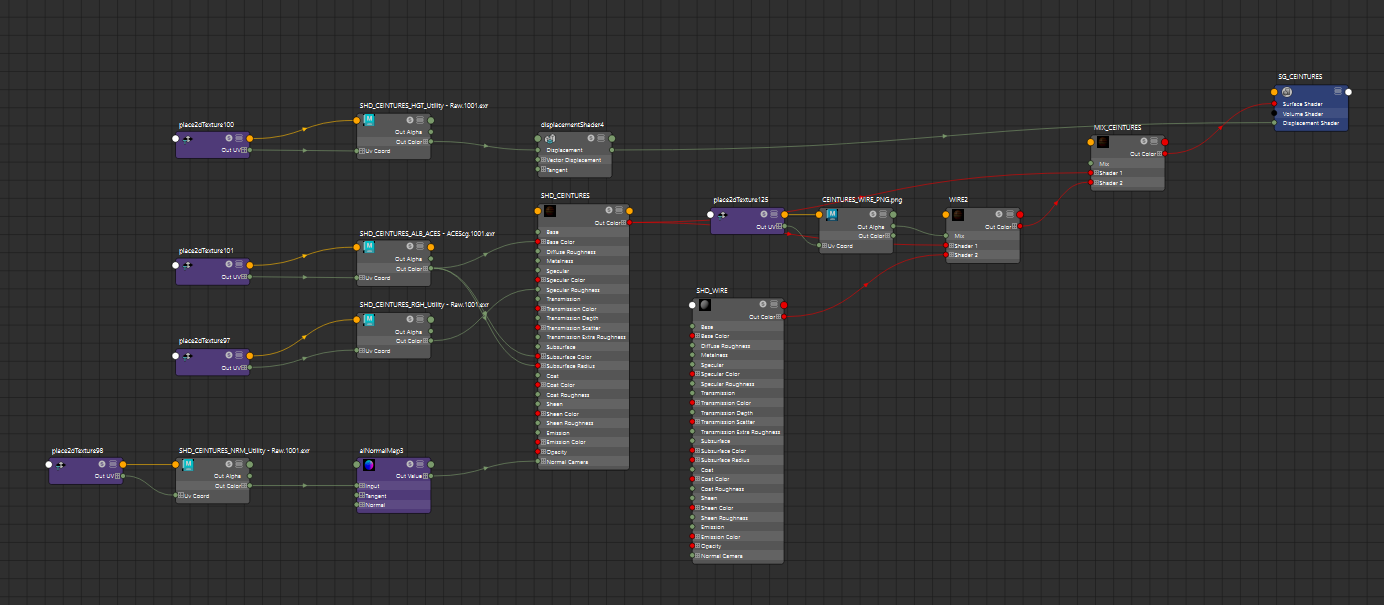Toggle solo on displacementShader4 node
This screenshot has height=605, width=1384.
click(x=591, y=138)
